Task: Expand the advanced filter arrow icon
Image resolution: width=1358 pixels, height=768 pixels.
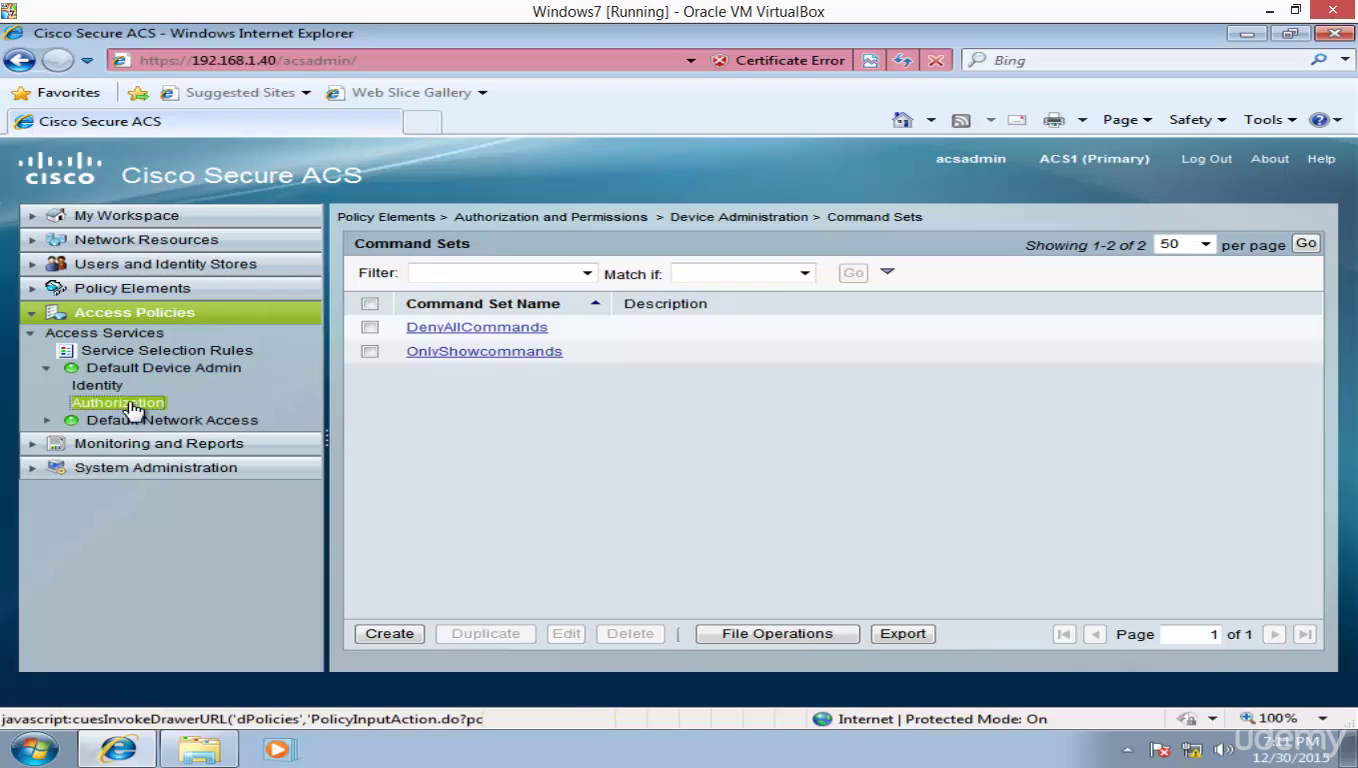Action: coord(886,272)
